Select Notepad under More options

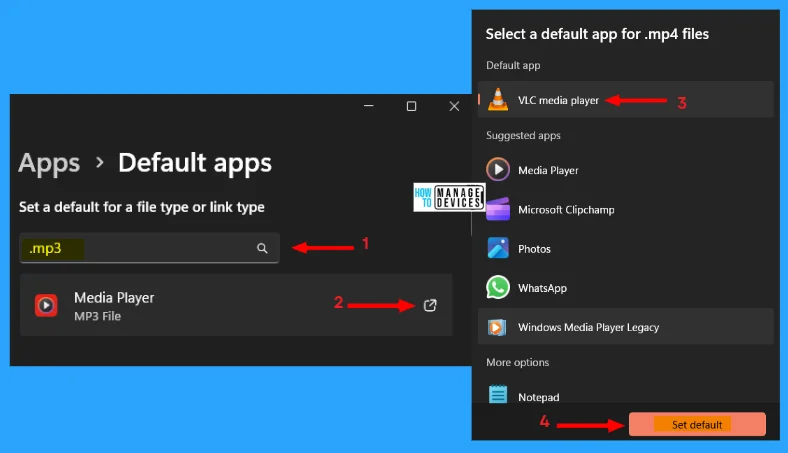pyautogui.click(x=625, y=395)
